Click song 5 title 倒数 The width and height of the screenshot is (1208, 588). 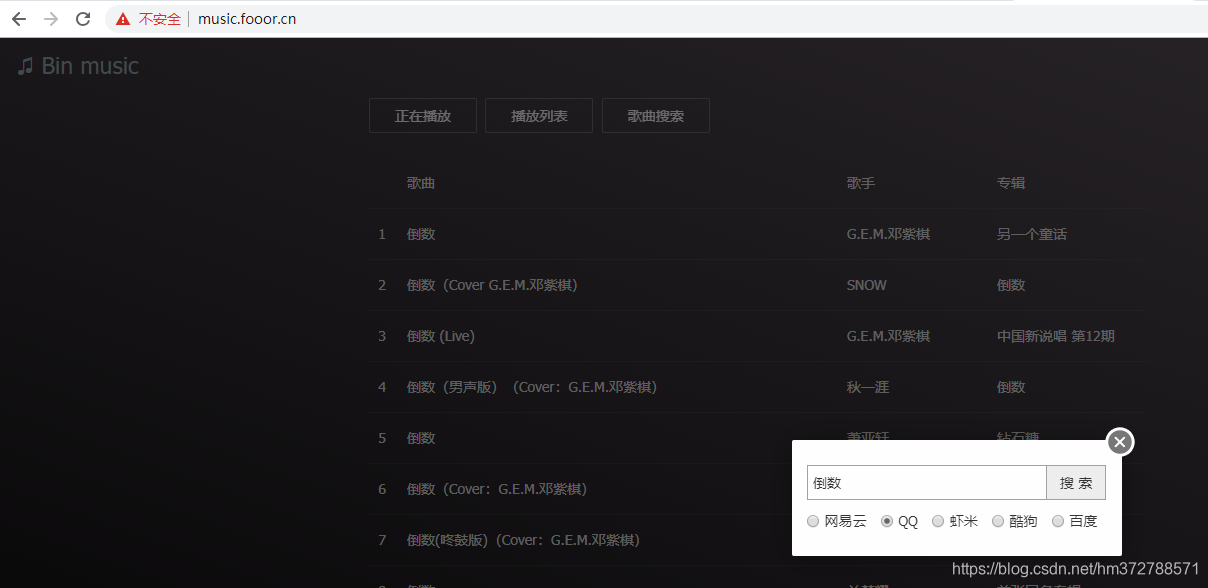coord(421,438)
